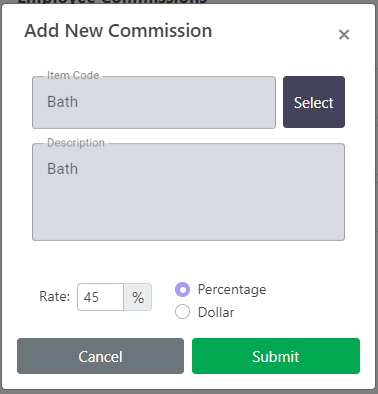Click the percent symbol beside Rate

pyautogui.click(x=138, y=297)
